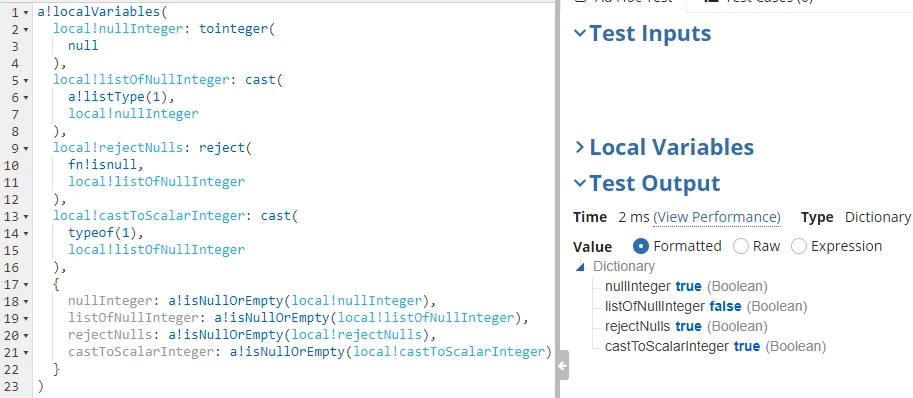Image resolution: width=913 pixels, height=398 pixels.
Task: Click the editor pane collapse arrow handle
Action: 562,366
